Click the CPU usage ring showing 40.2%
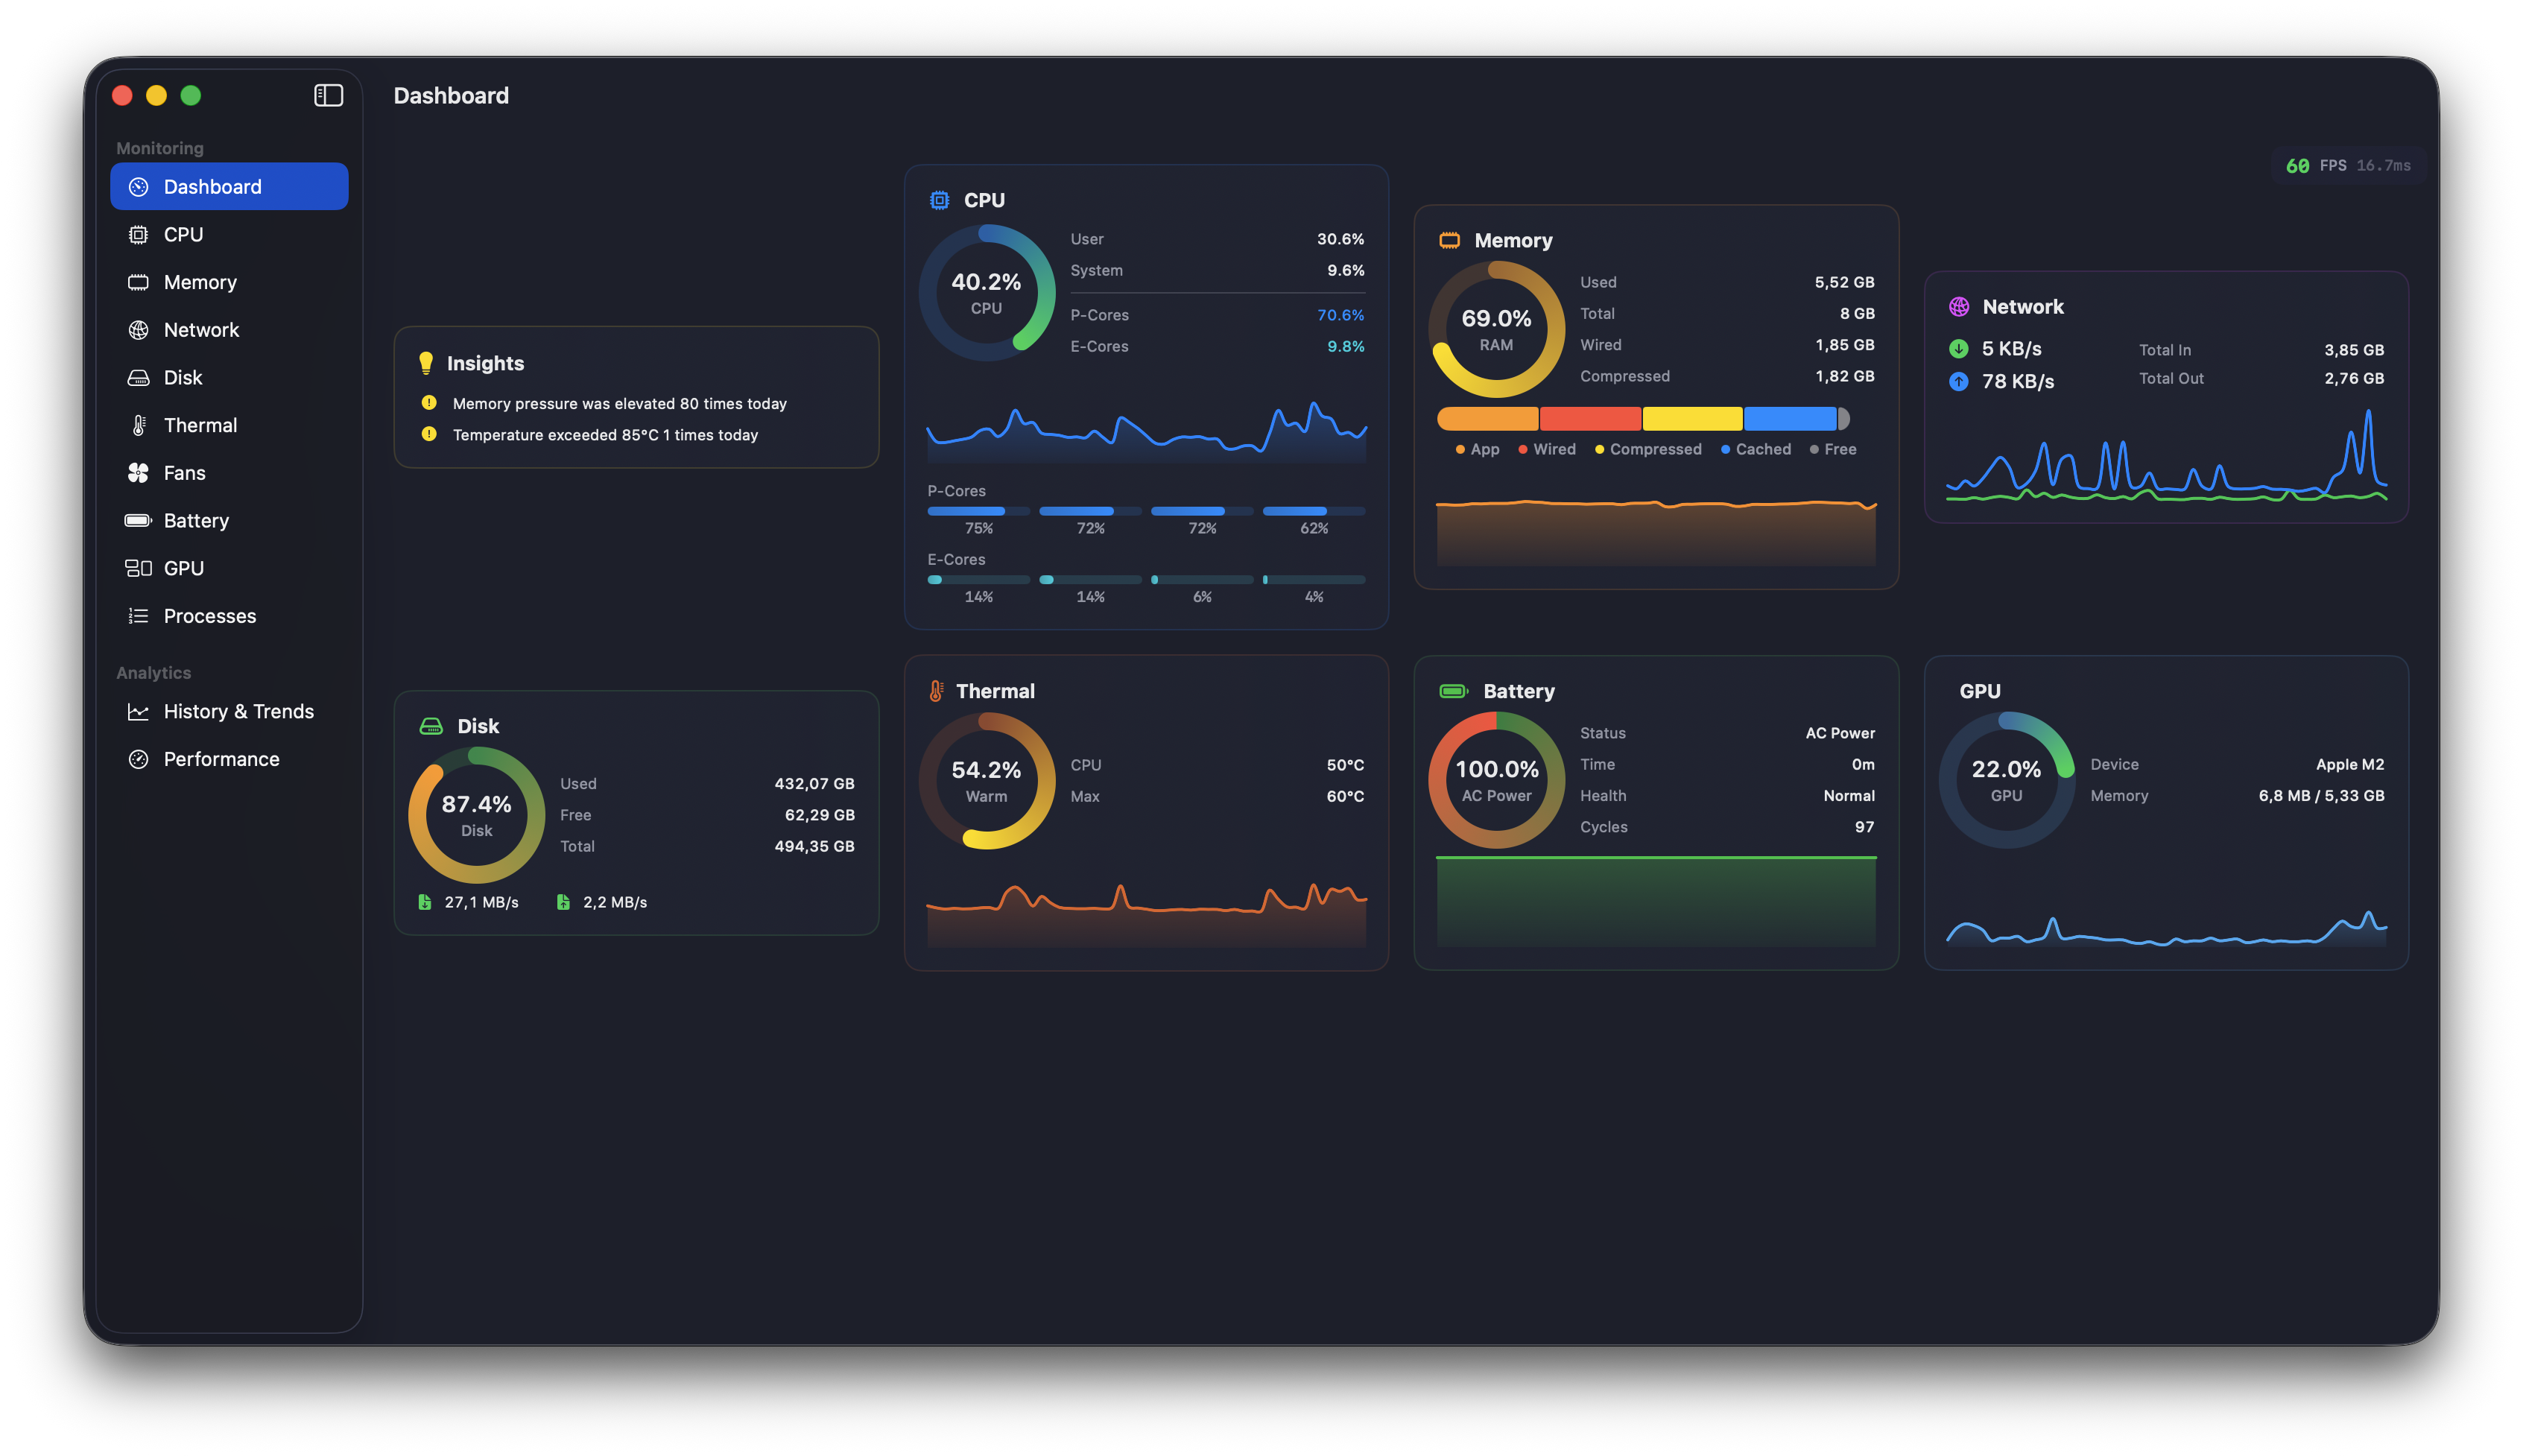Image resolution: width=2523 pixels, height=1456 pixels. coord(986,292)
